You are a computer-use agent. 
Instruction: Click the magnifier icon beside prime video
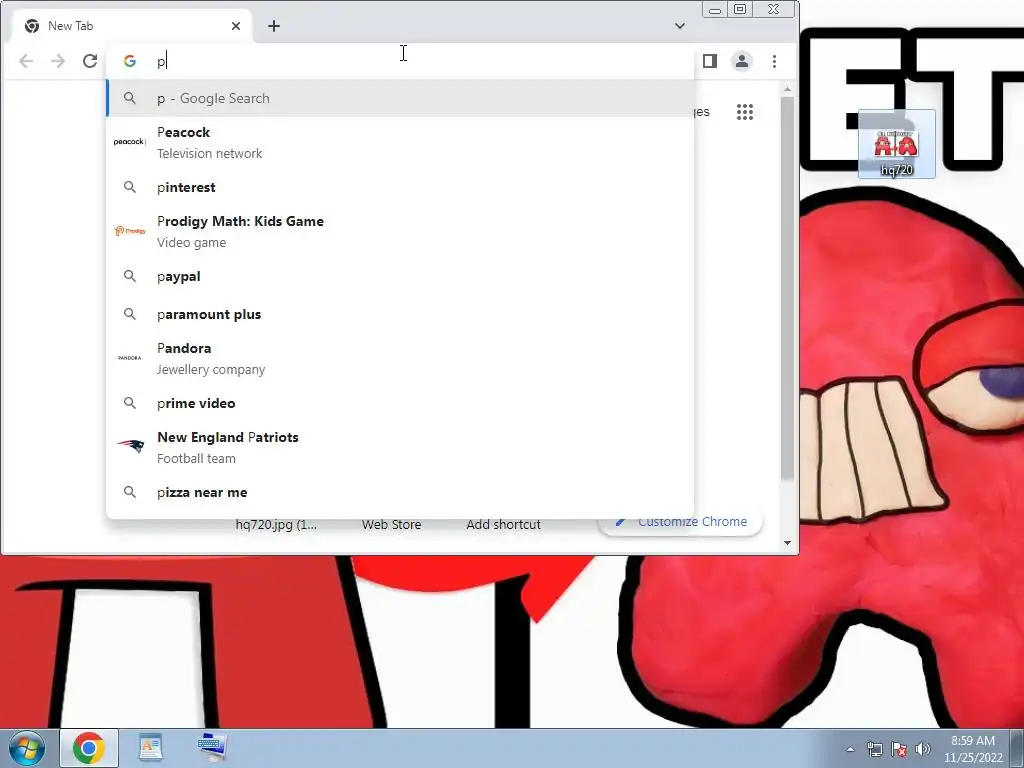click(x=130, y=403)
